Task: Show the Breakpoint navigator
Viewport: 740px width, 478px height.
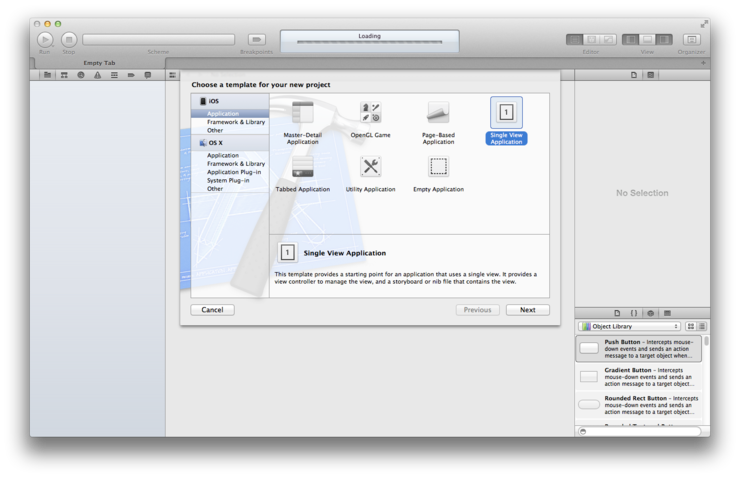Action: [x=131, y=75]
